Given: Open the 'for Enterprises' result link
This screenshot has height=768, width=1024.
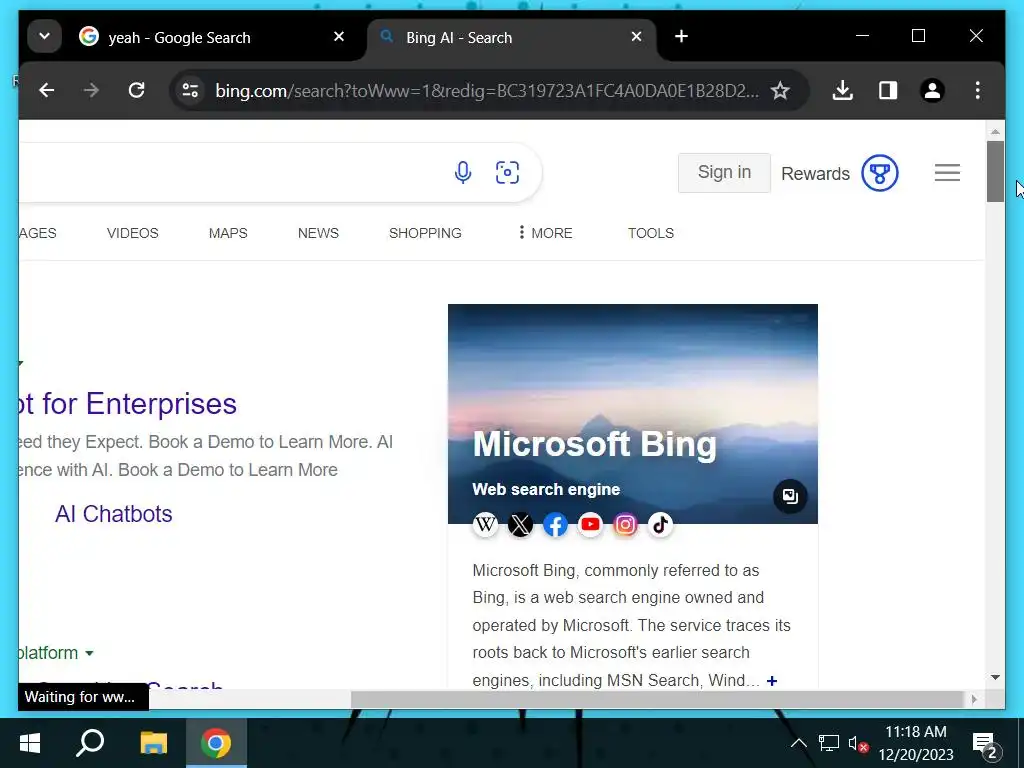Looking at the screenshot, I should click(128, 404).
